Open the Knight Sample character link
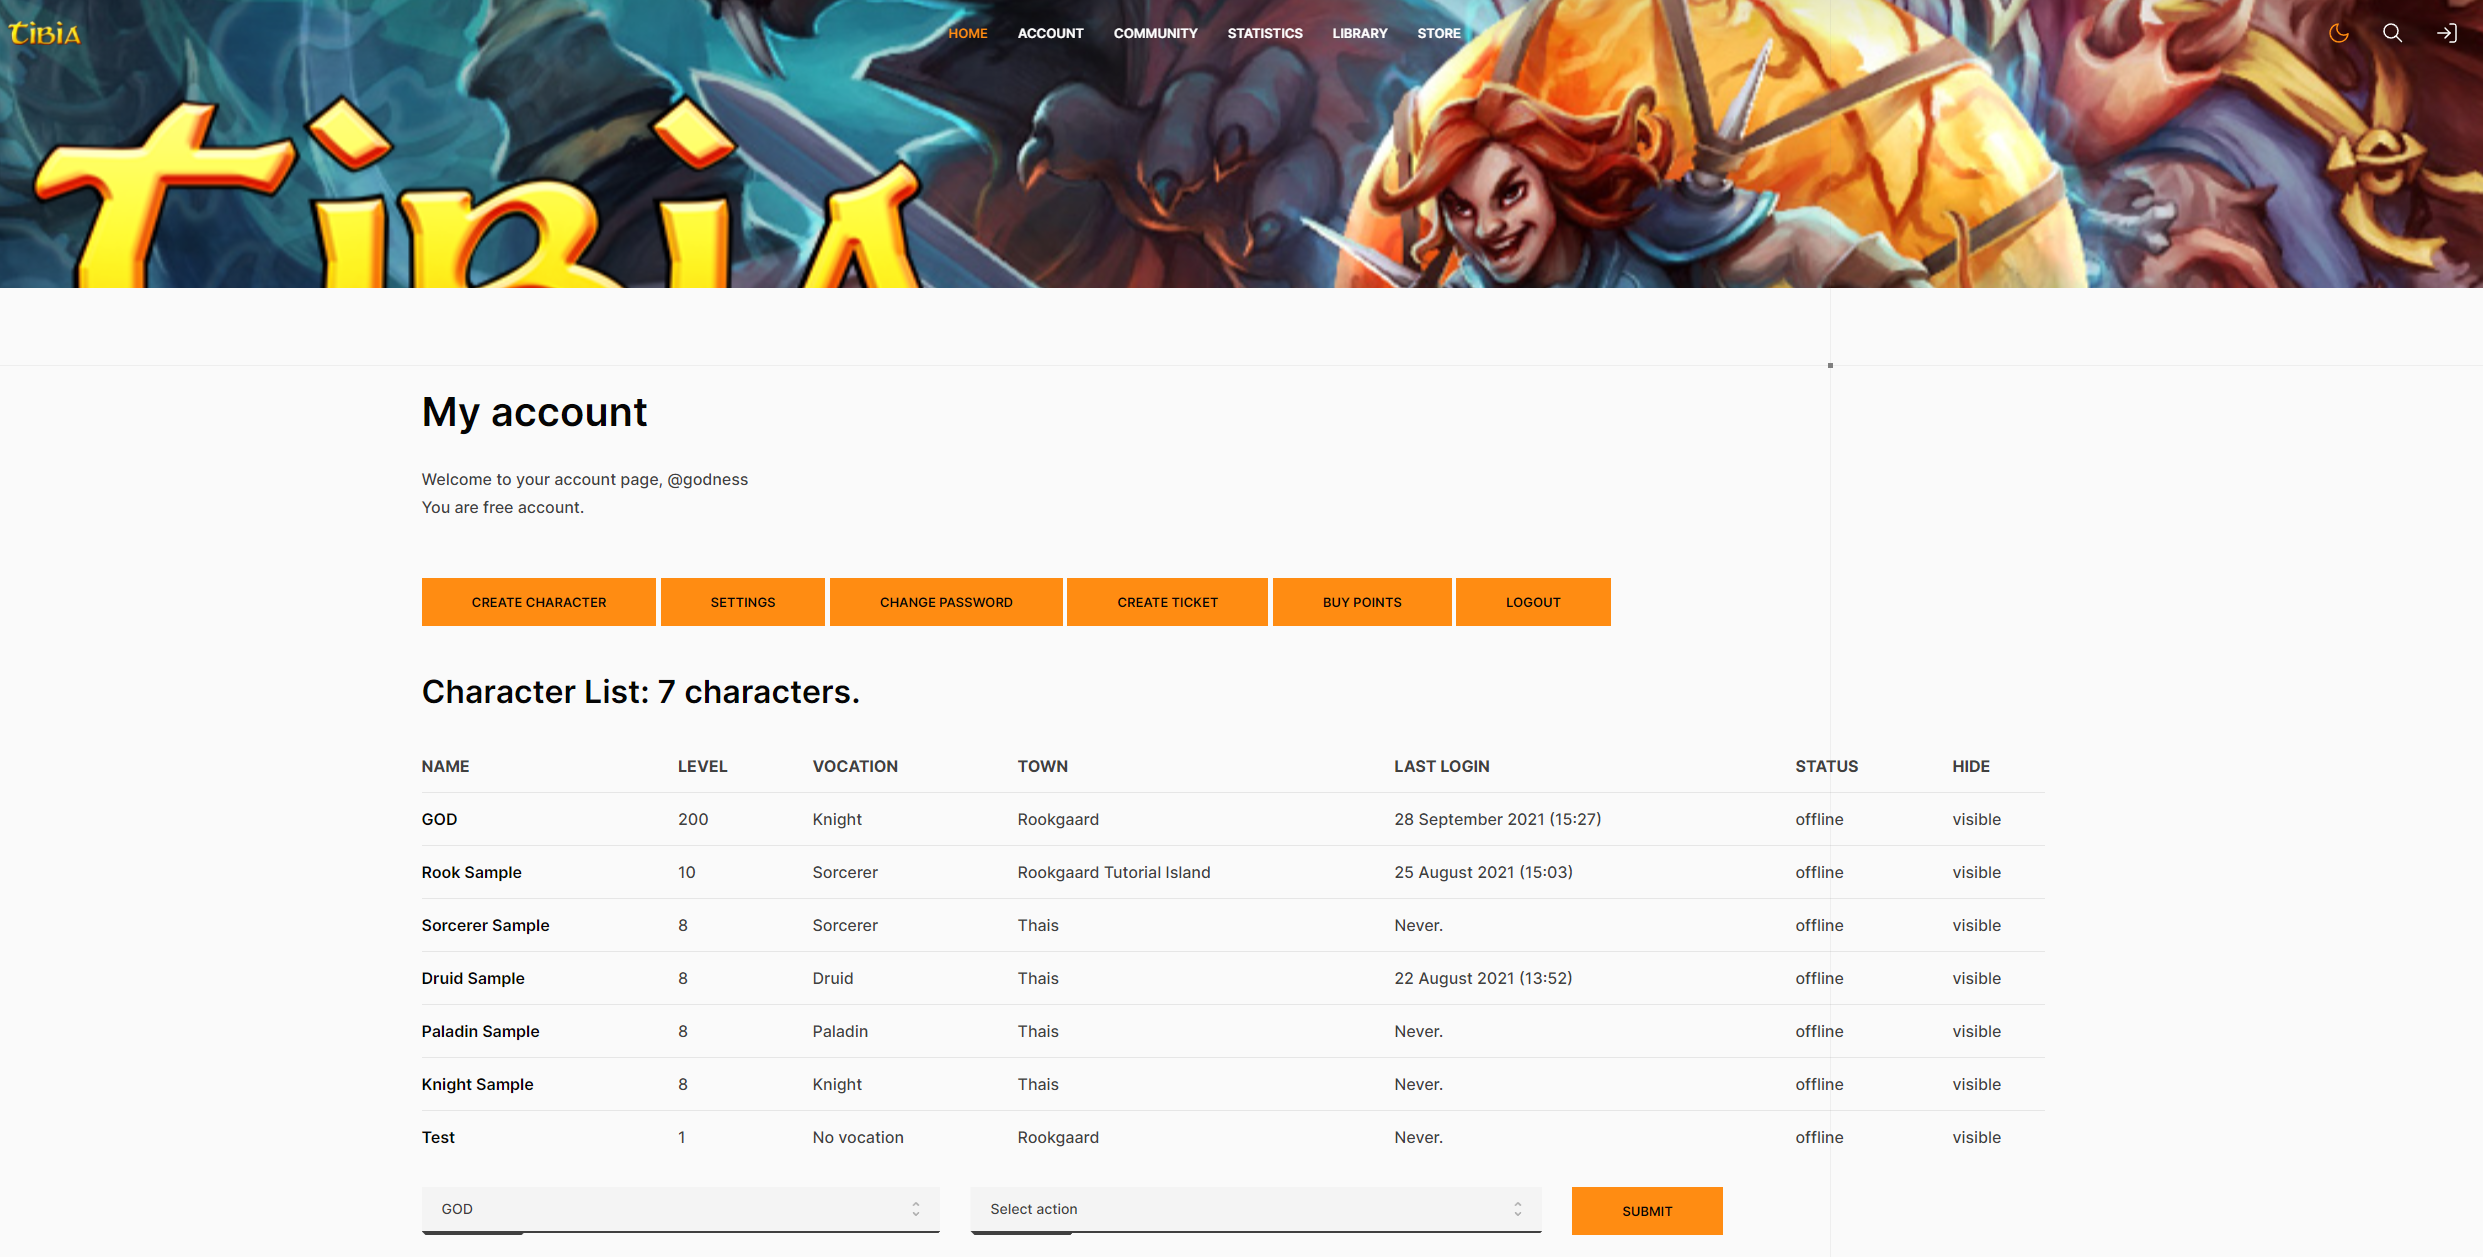 (477, 1084)
